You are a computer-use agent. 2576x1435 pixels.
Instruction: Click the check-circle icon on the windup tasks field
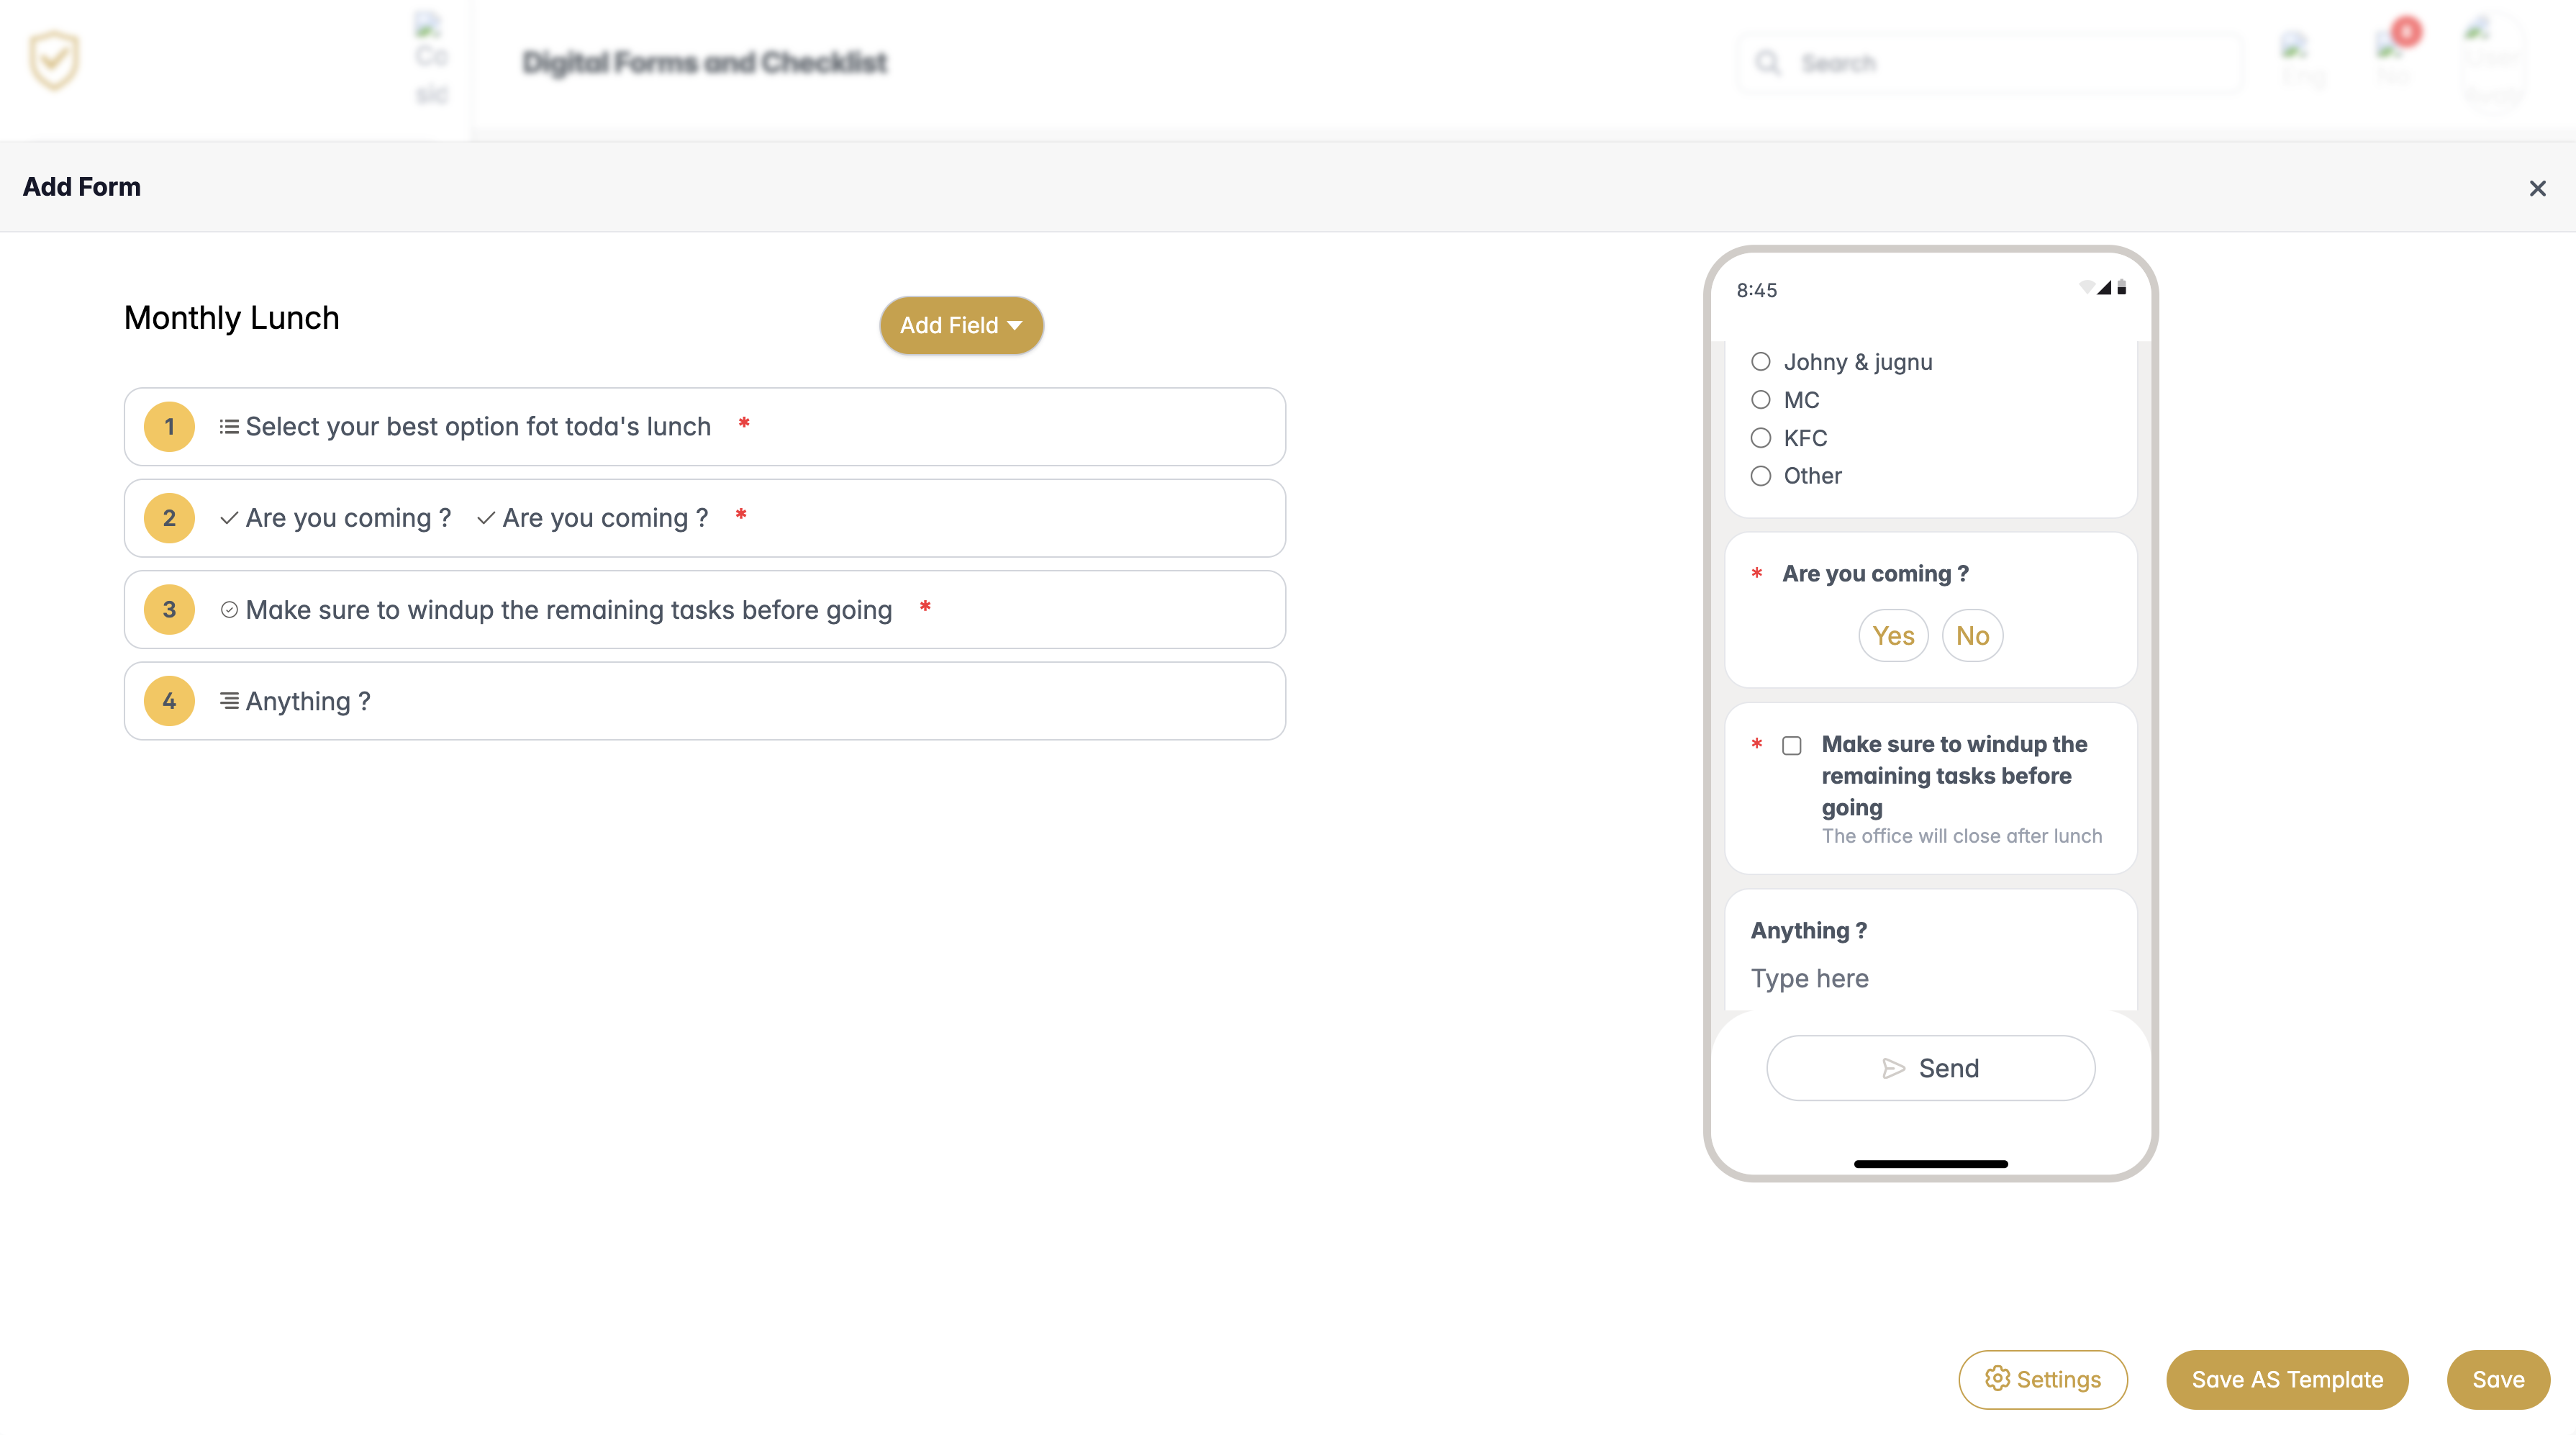click(229, 609)
